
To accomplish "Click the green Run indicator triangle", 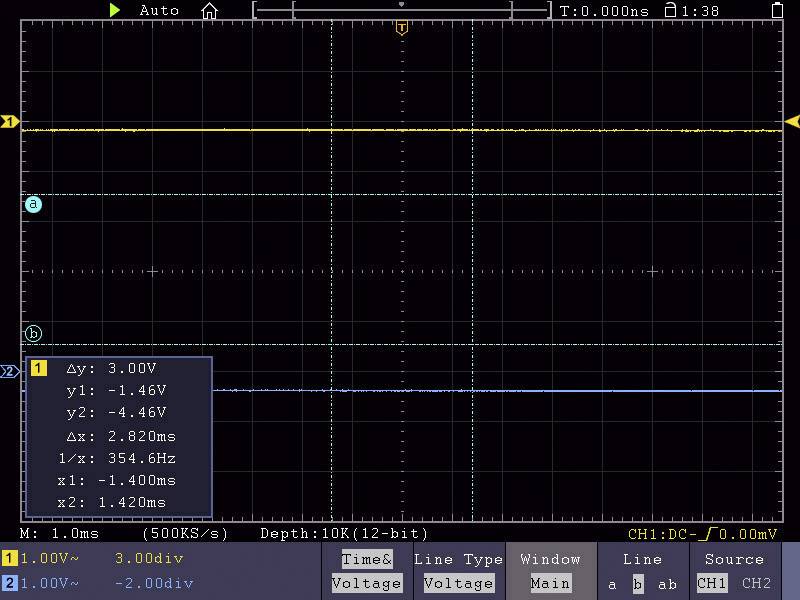I will pyautogui.click(x=116, y=10).
